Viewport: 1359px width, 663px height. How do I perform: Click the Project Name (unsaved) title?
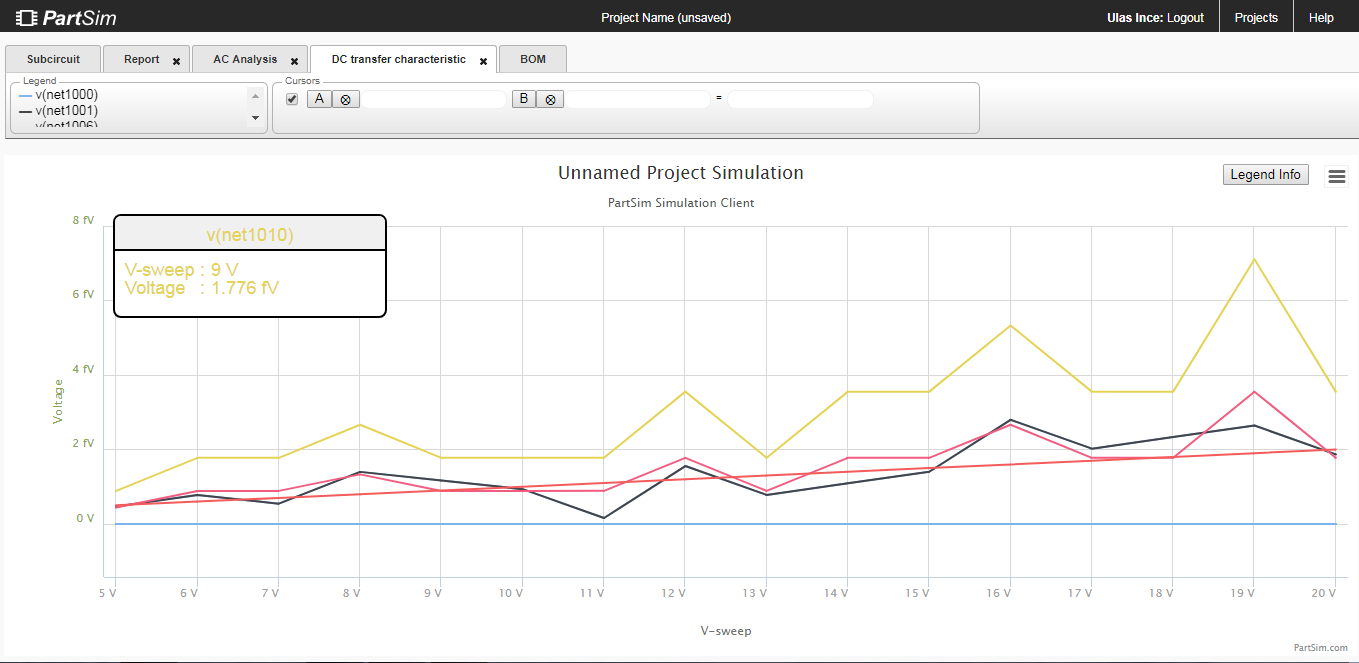coord(666,18)
